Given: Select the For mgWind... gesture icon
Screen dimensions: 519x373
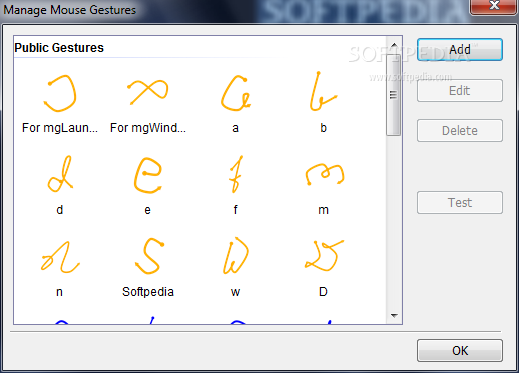Looking at the screenshot, I should [148, 92].
